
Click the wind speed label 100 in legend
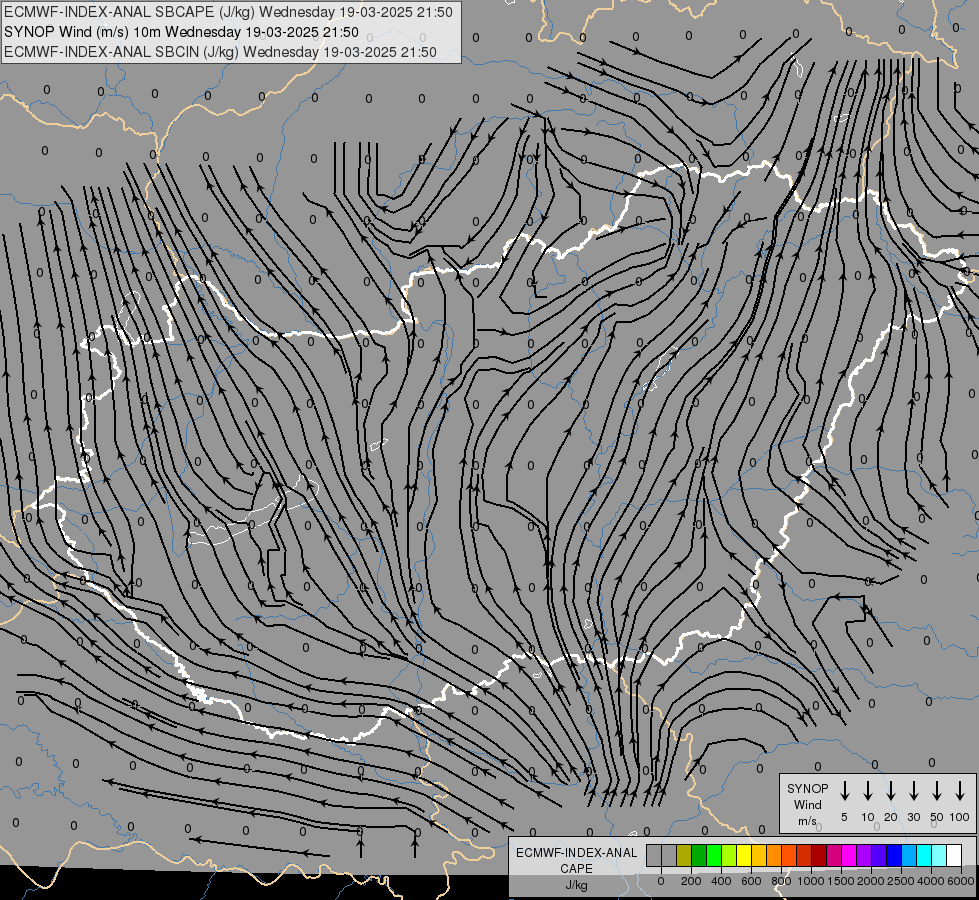960,817
